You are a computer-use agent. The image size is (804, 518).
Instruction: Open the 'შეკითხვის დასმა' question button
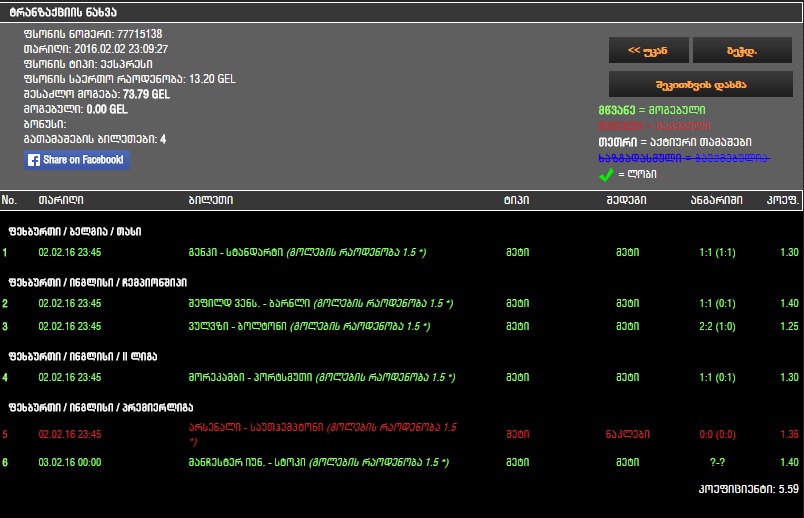click(700, 84)
